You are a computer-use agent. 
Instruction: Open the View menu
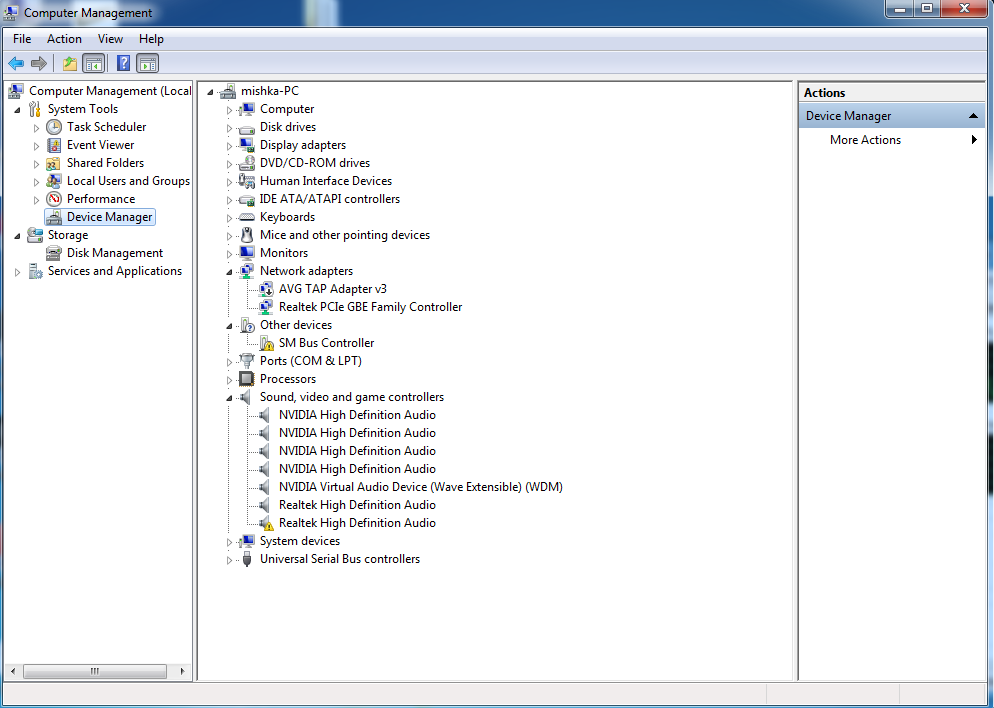click(x=110, y=39)
